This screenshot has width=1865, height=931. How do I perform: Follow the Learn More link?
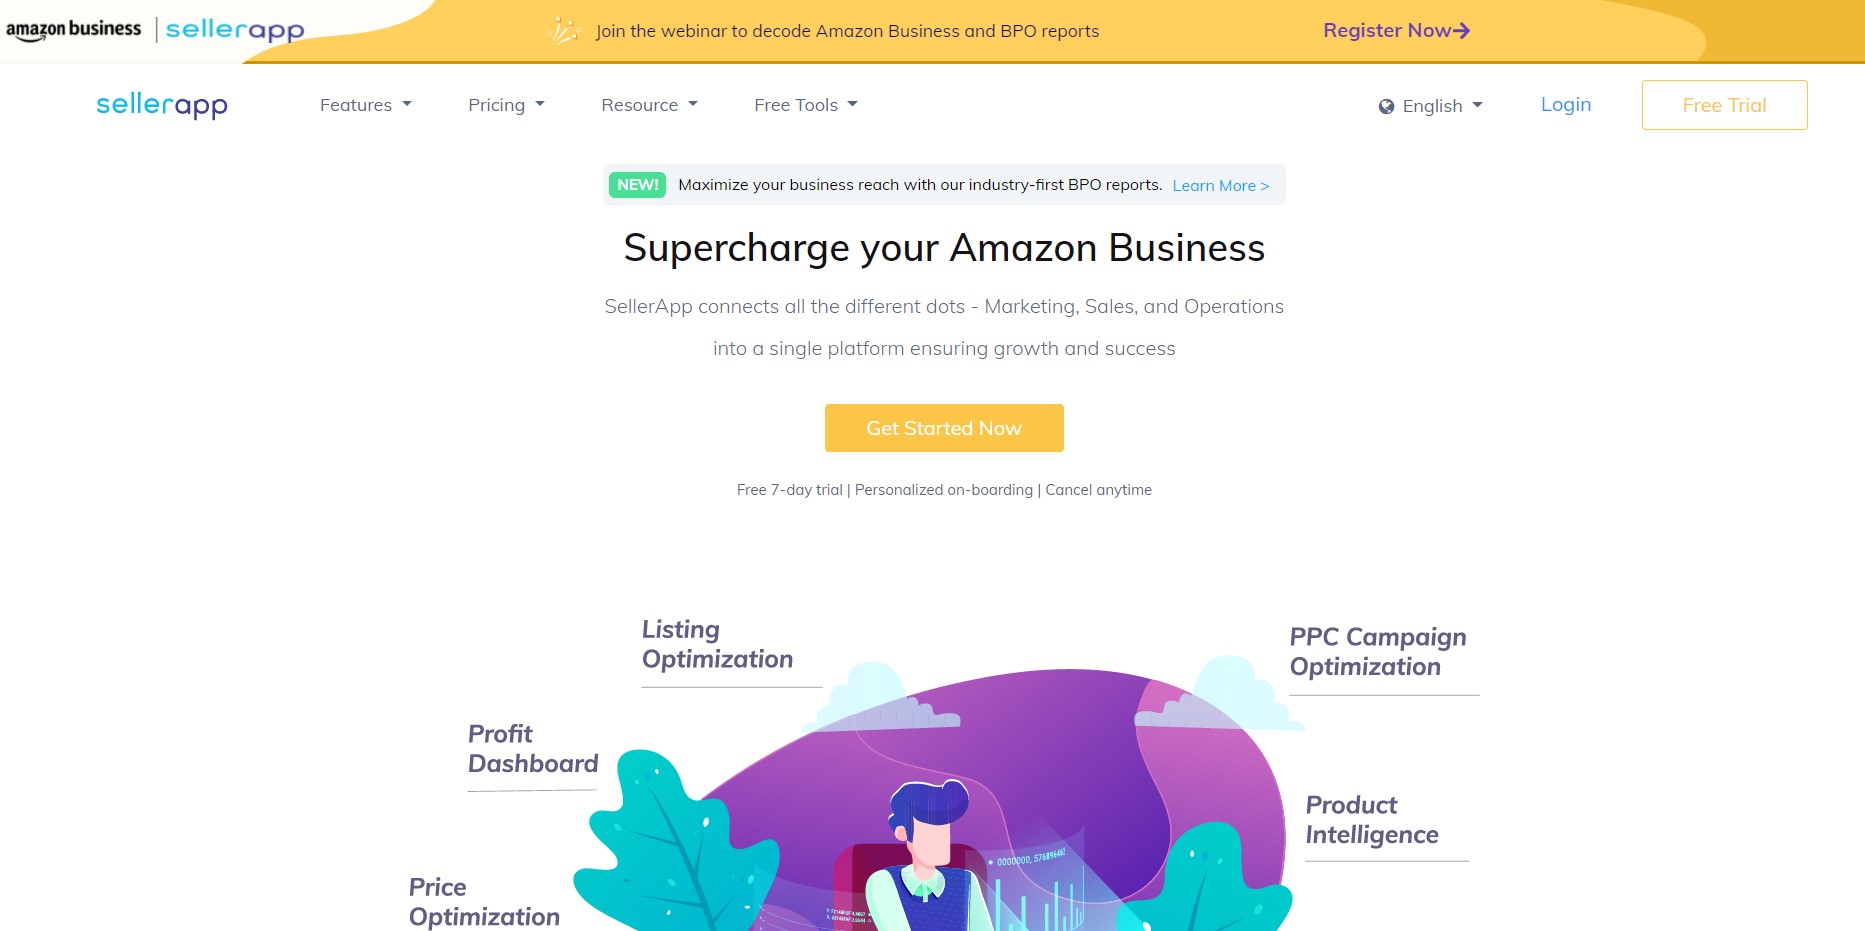(1221, 186)
